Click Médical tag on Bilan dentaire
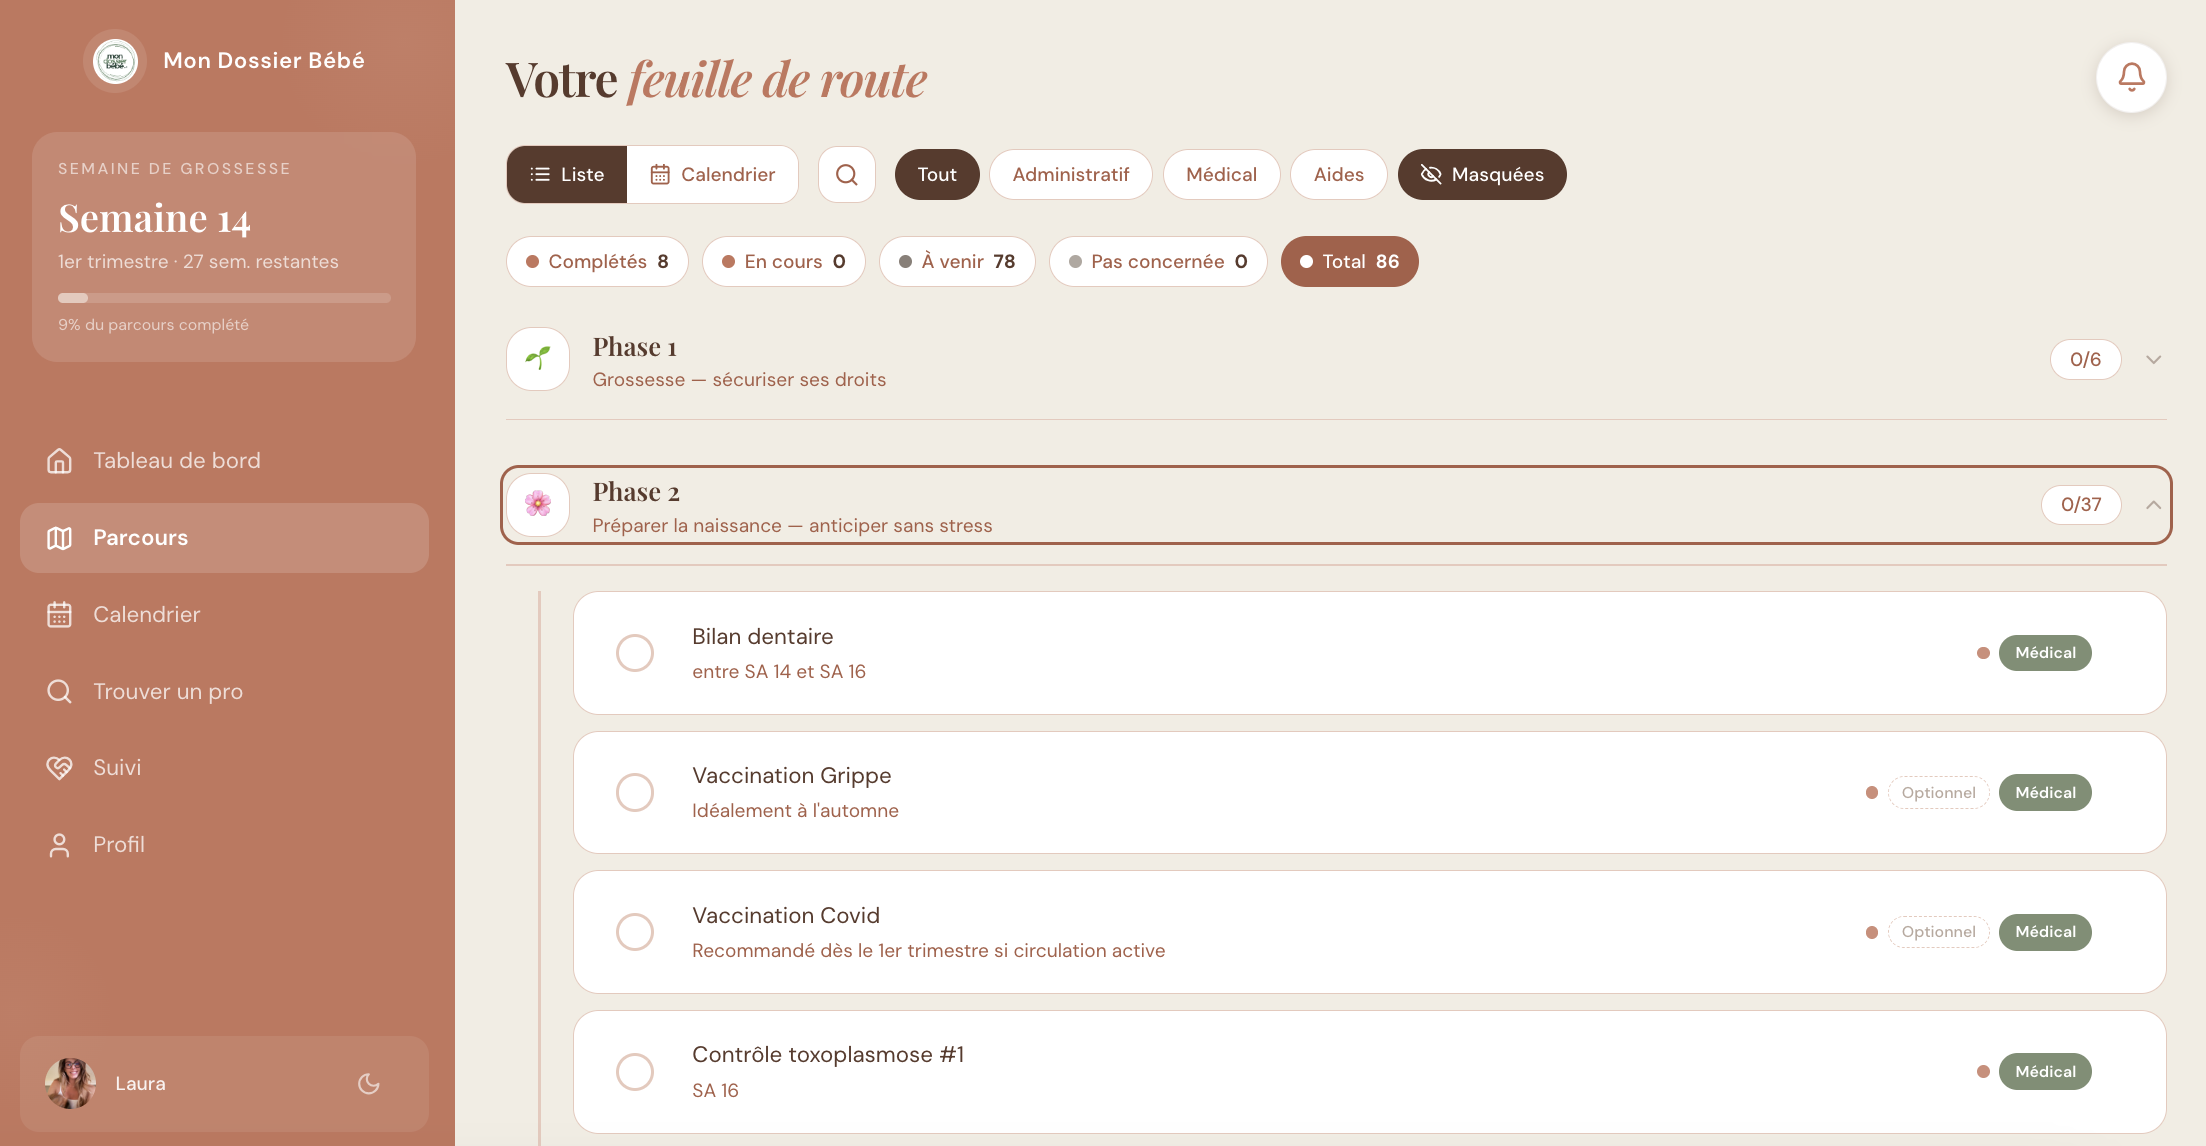The image size is (2206, 1146). 2045,653
